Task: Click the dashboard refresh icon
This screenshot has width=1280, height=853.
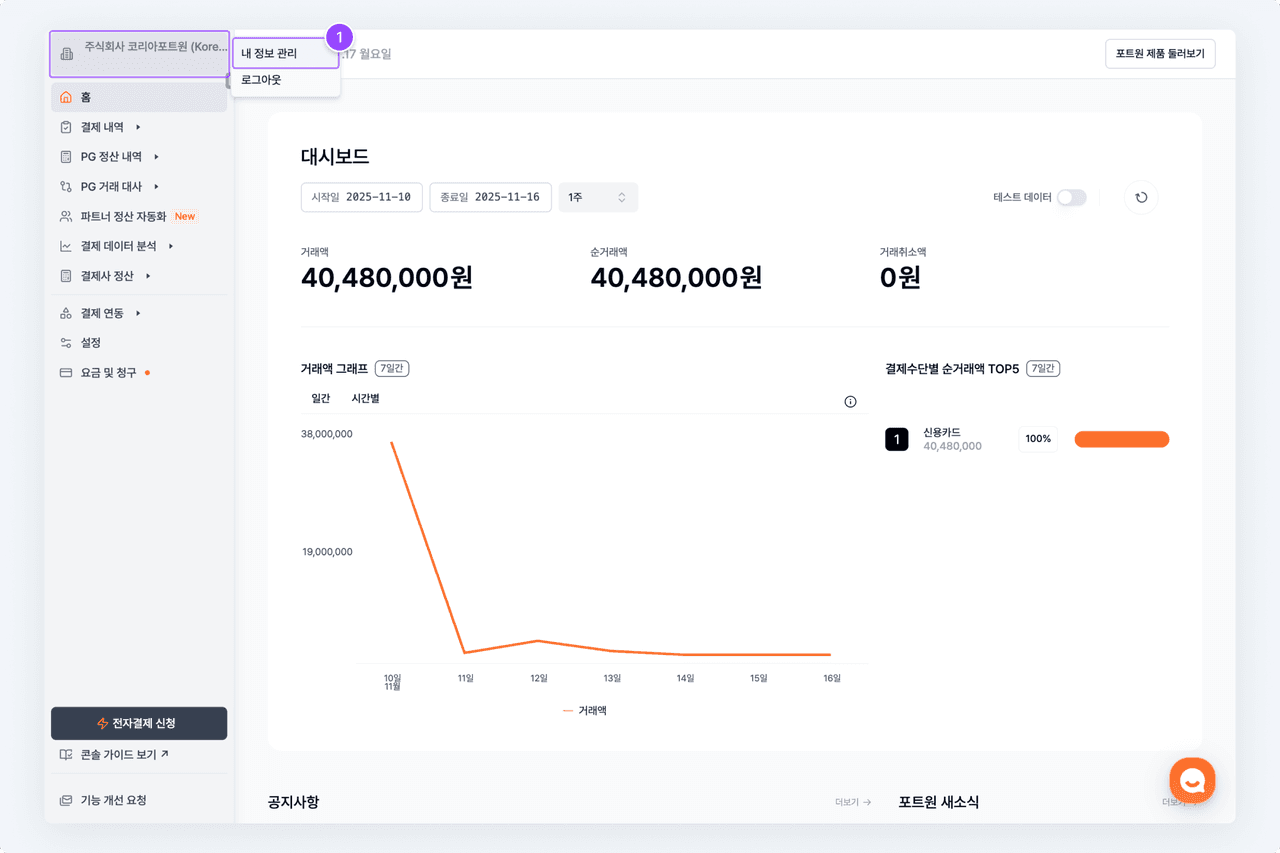Action: tap(1141, 198)
